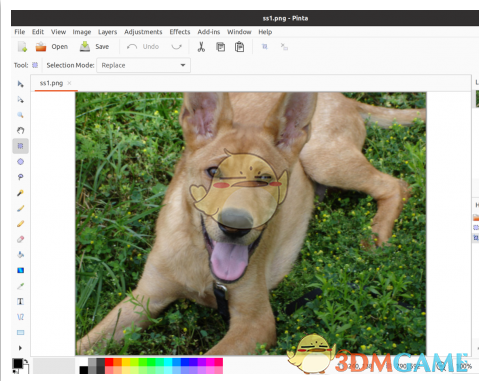Select the Pan hand tool
The height and width of the screenshot is (381, 479).
coord(20,130)
